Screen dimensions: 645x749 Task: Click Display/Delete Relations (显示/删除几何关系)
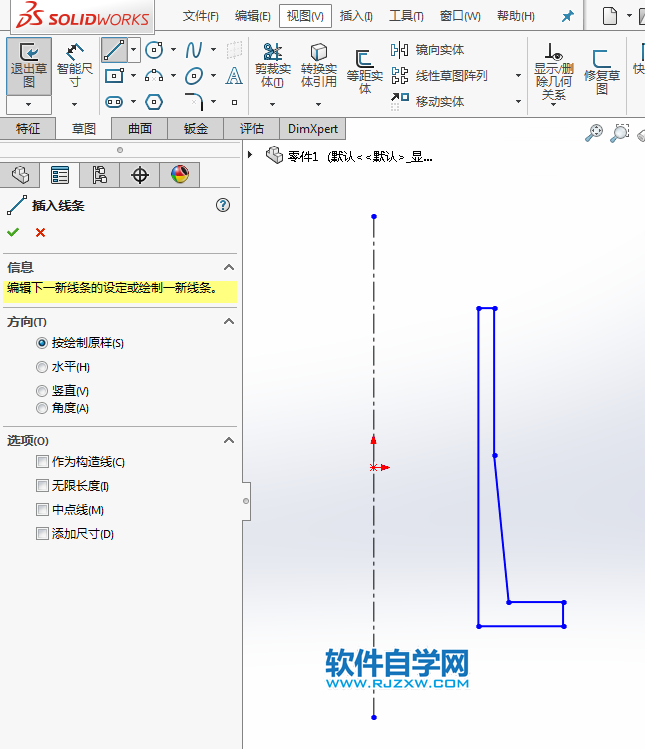[x=553, y=72]
